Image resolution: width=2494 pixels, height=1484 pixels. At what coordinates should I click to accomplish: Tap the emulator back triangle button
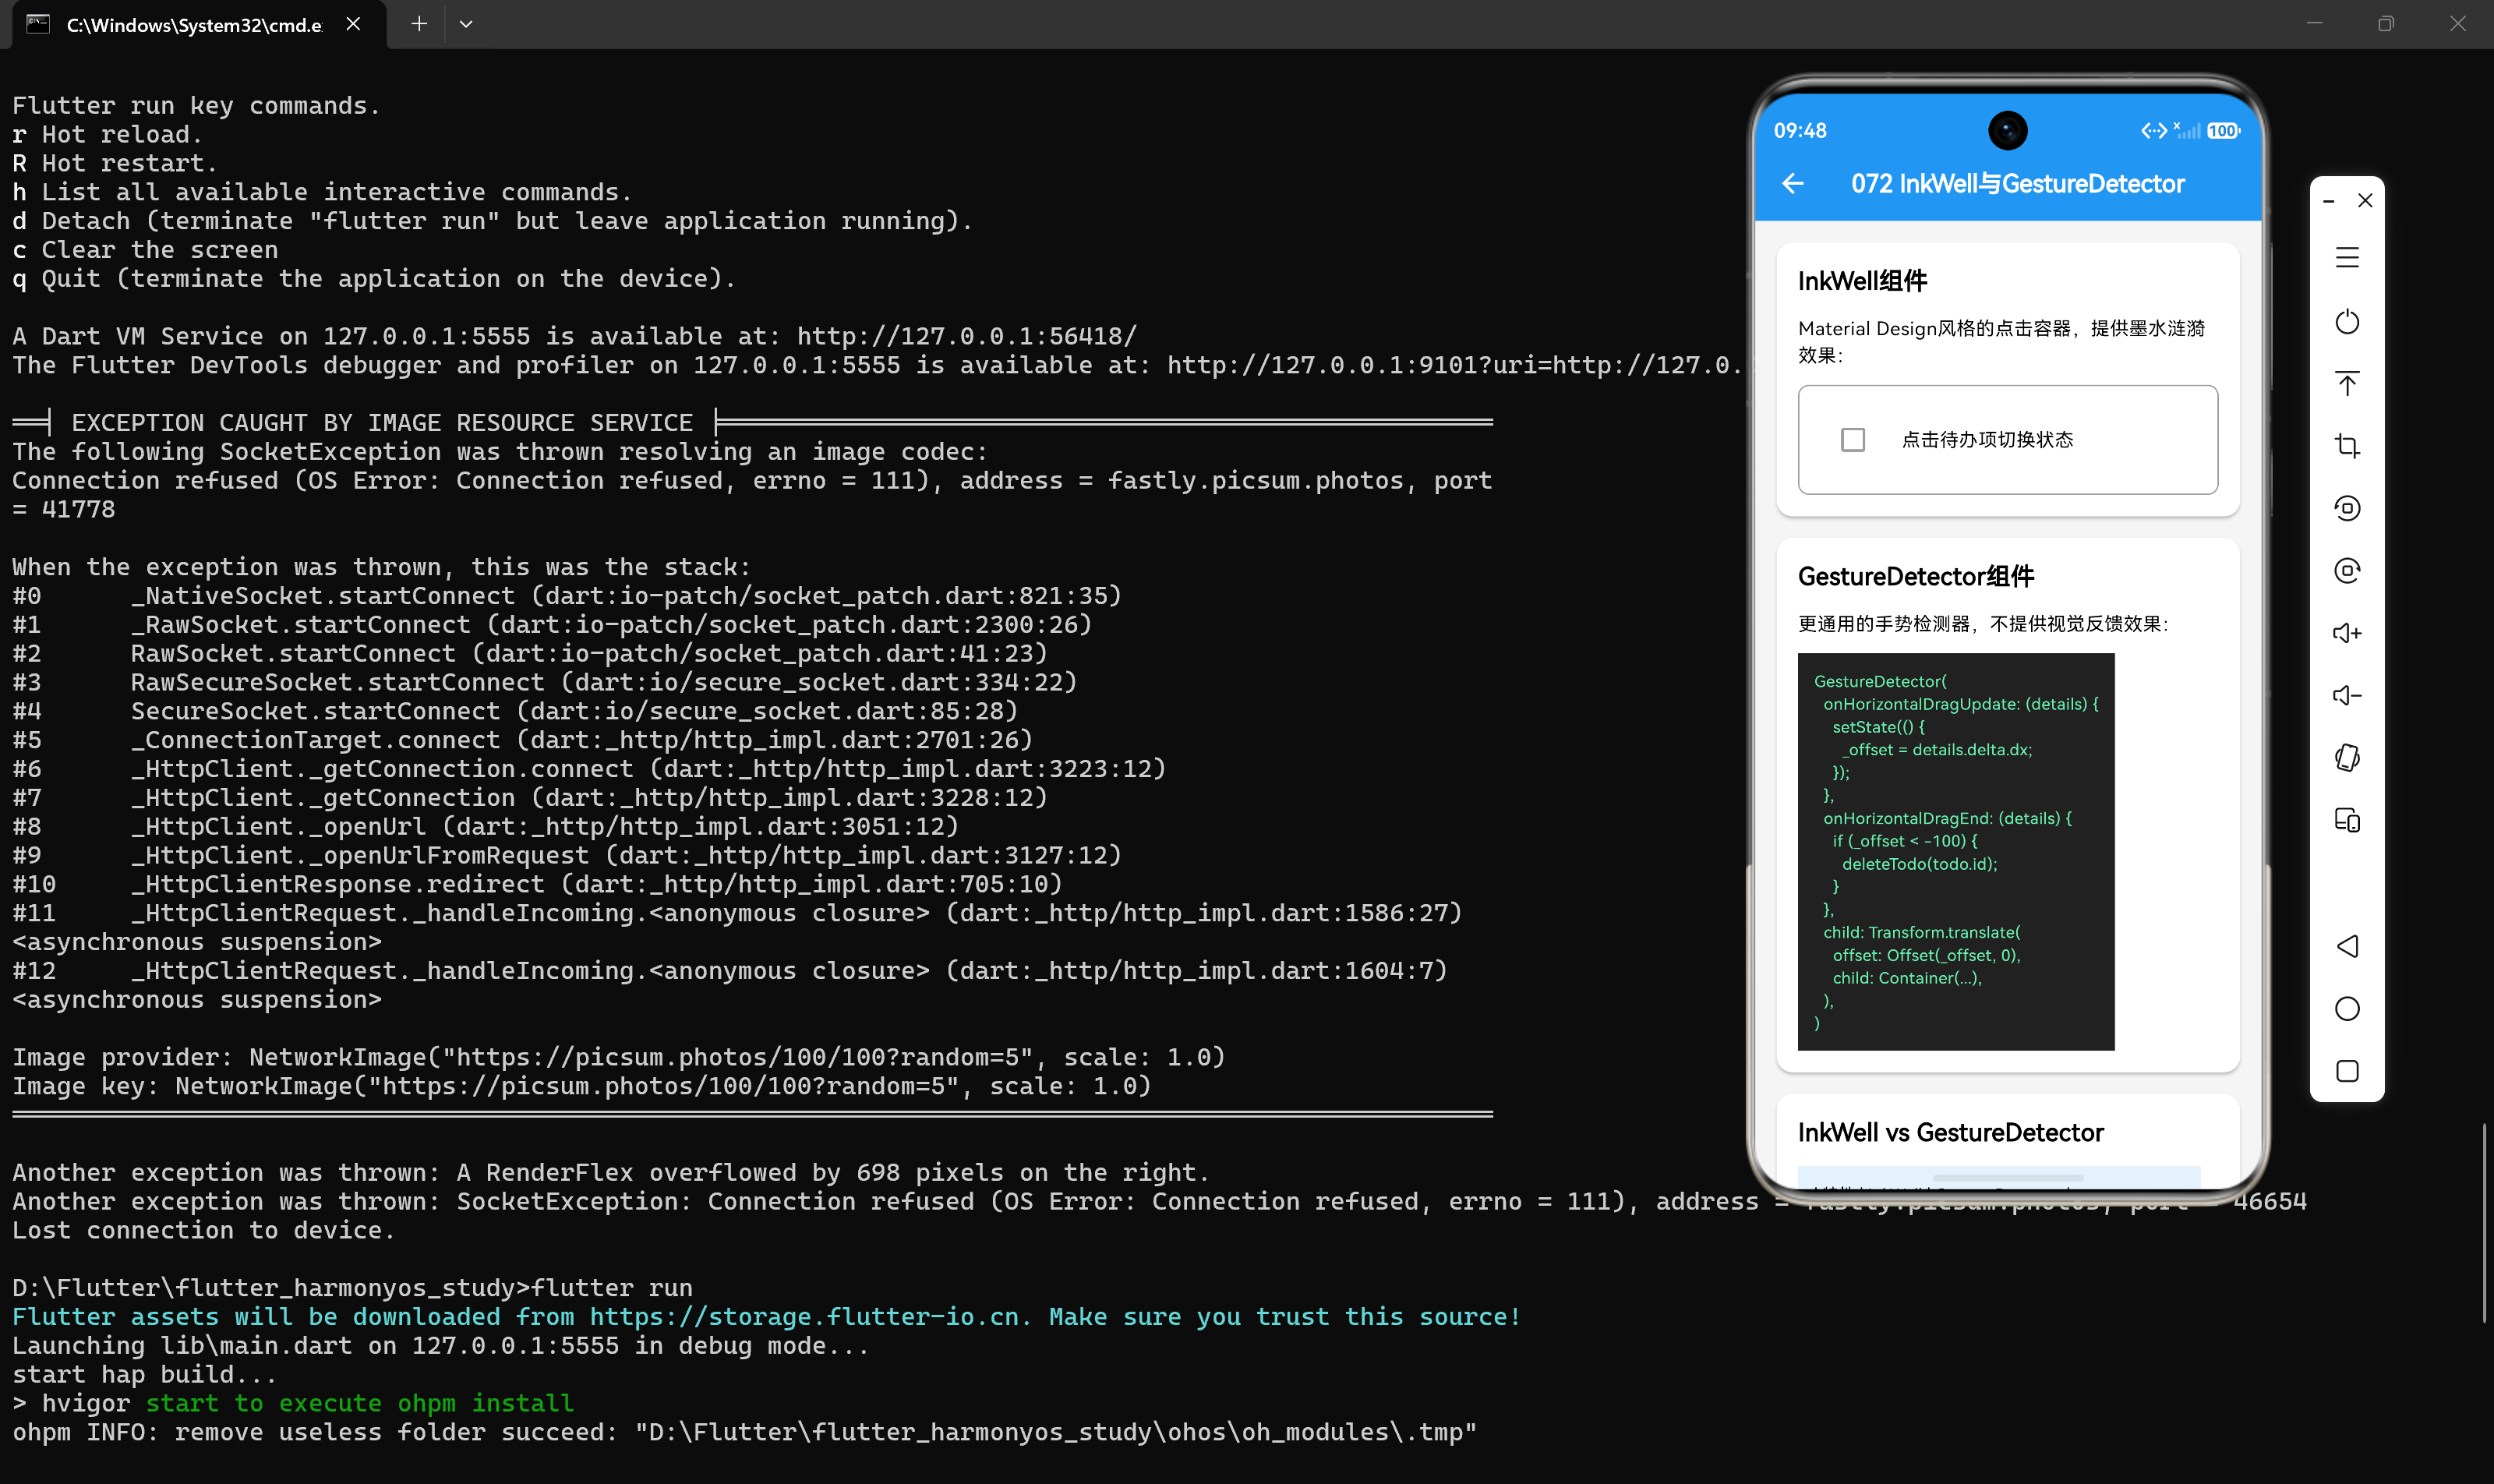[2347, 946]
